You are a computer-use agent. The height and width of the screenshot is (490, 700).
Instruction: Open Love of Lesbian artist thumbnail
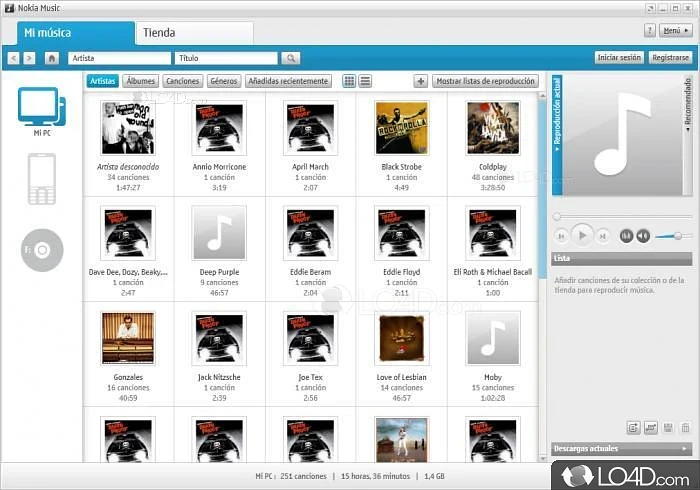[401, 338]
